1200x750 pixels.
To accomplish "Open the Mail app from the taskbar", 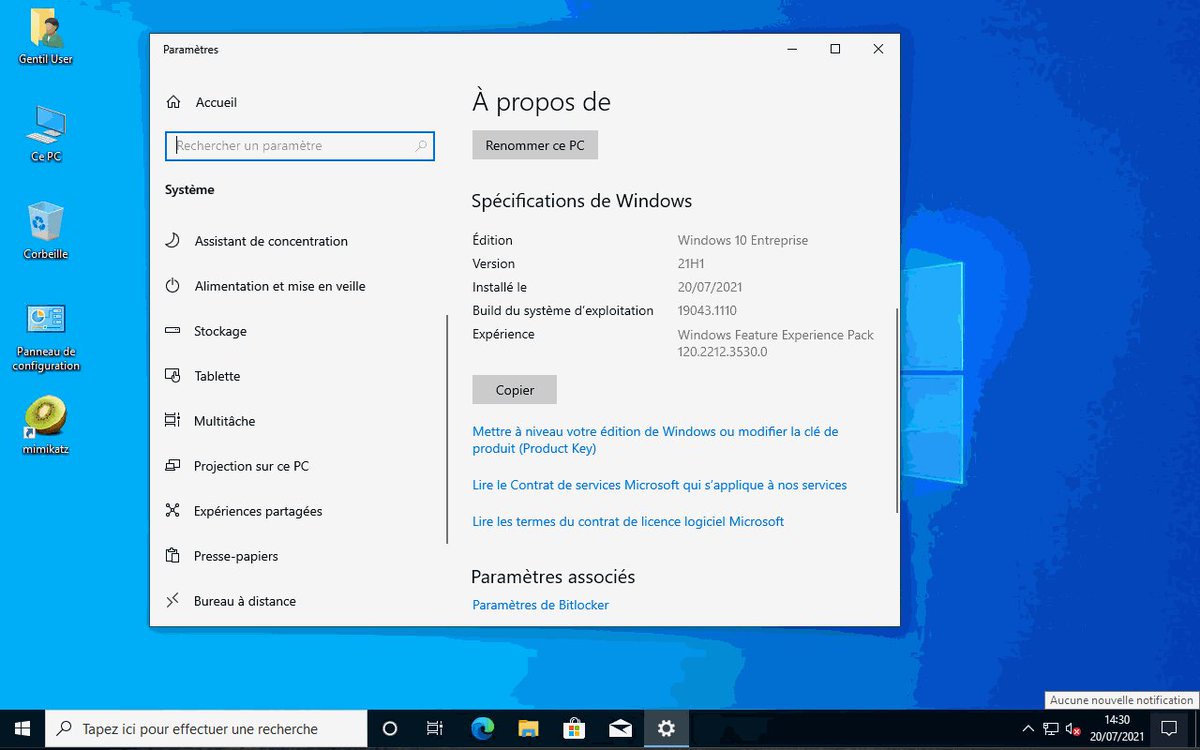I will 620,729.
